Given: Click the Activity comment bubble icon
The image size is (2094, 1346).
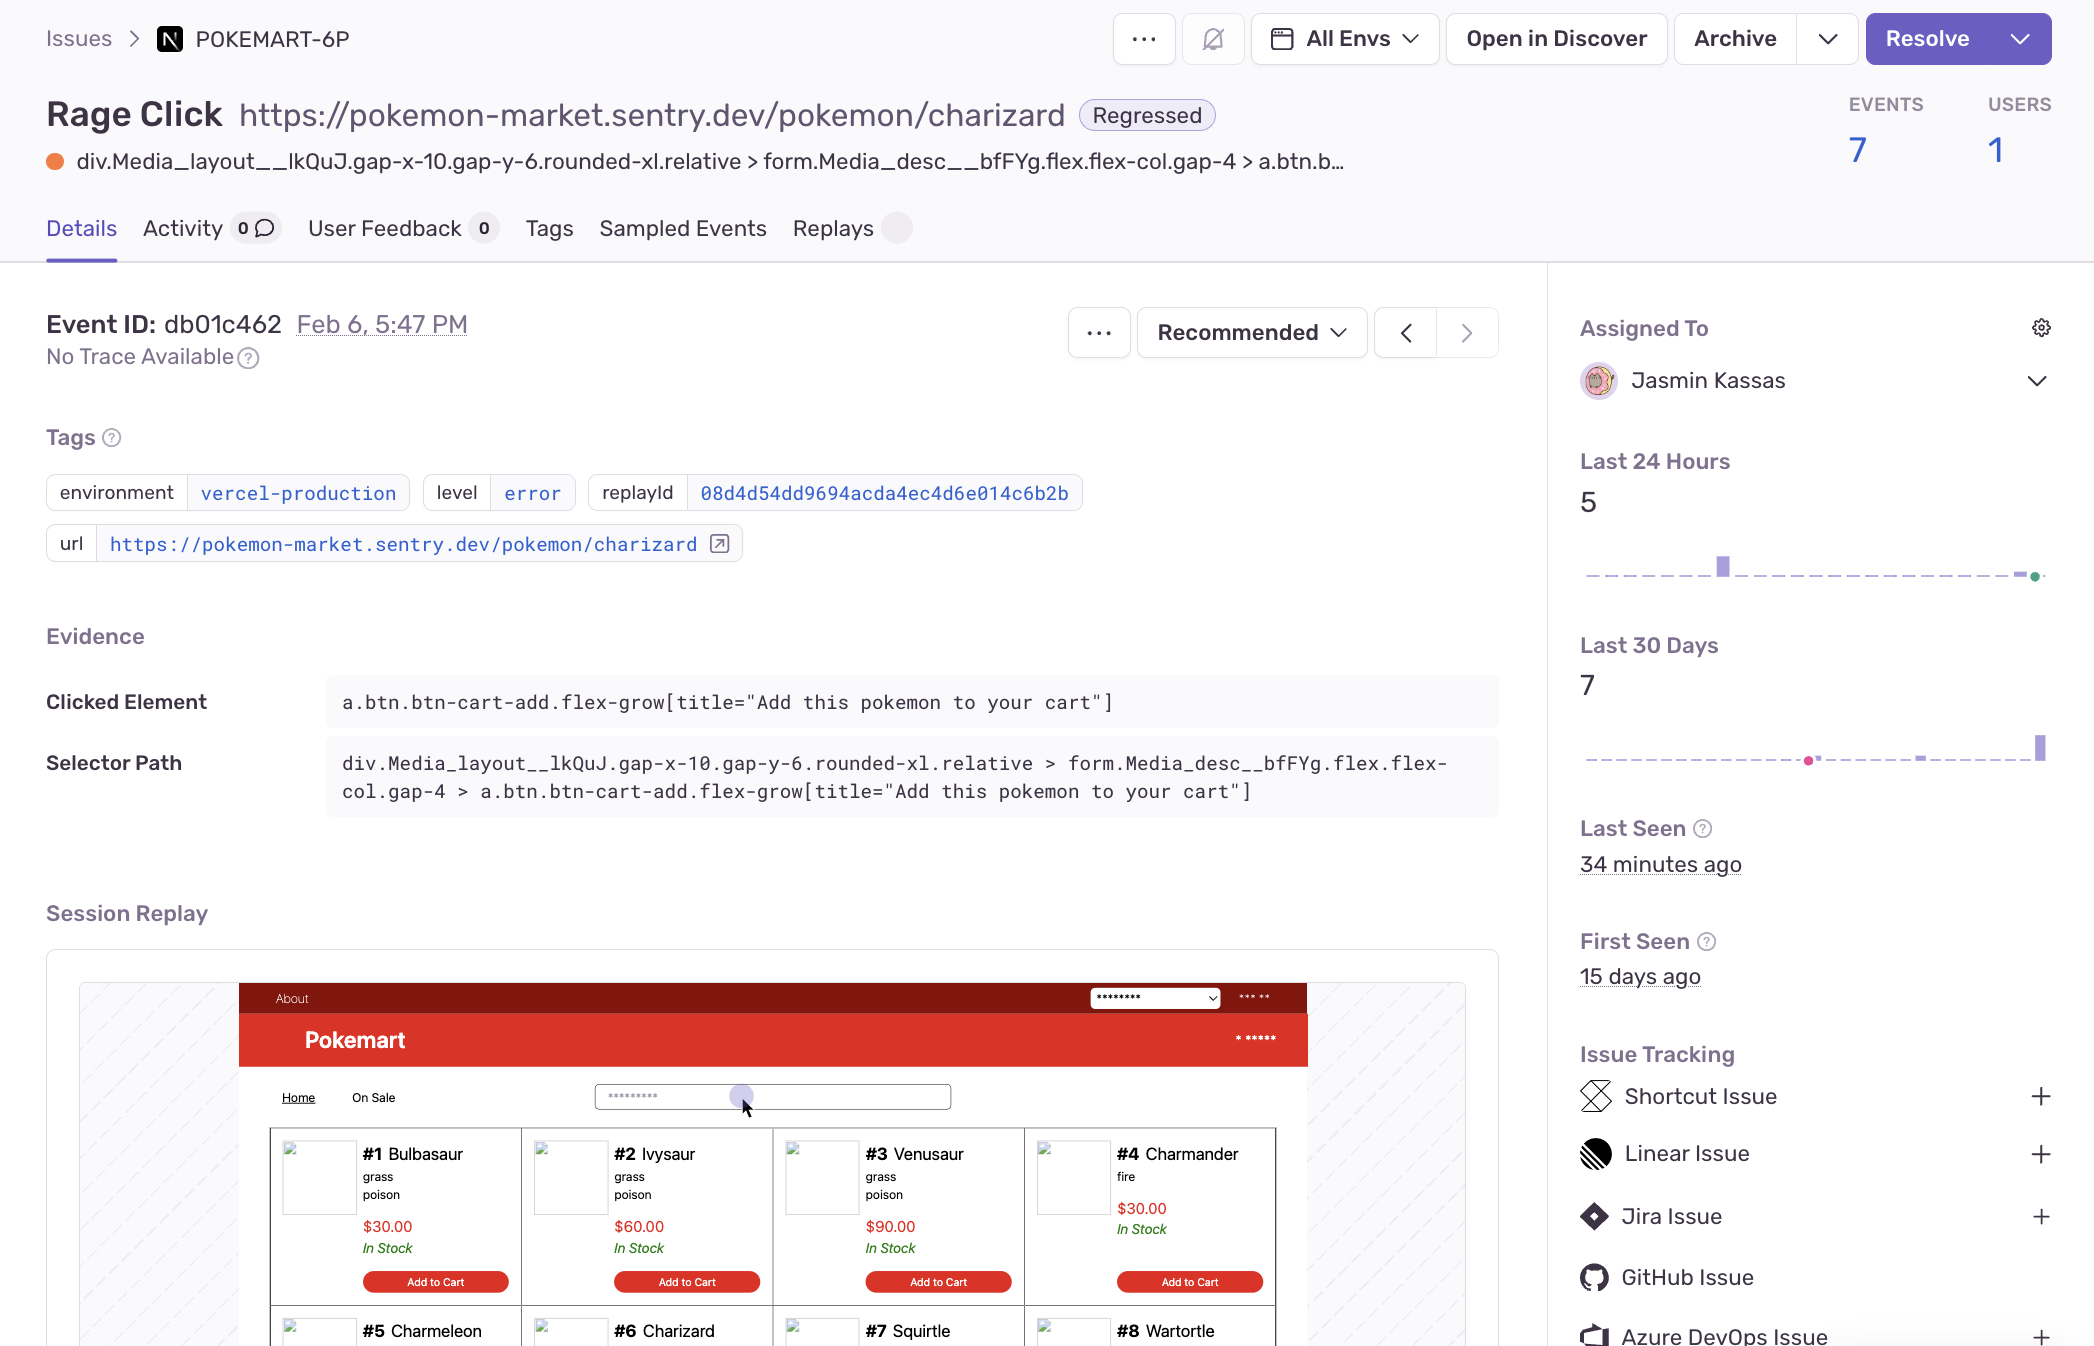Looking at the screenshot, I should click(265, 229).
